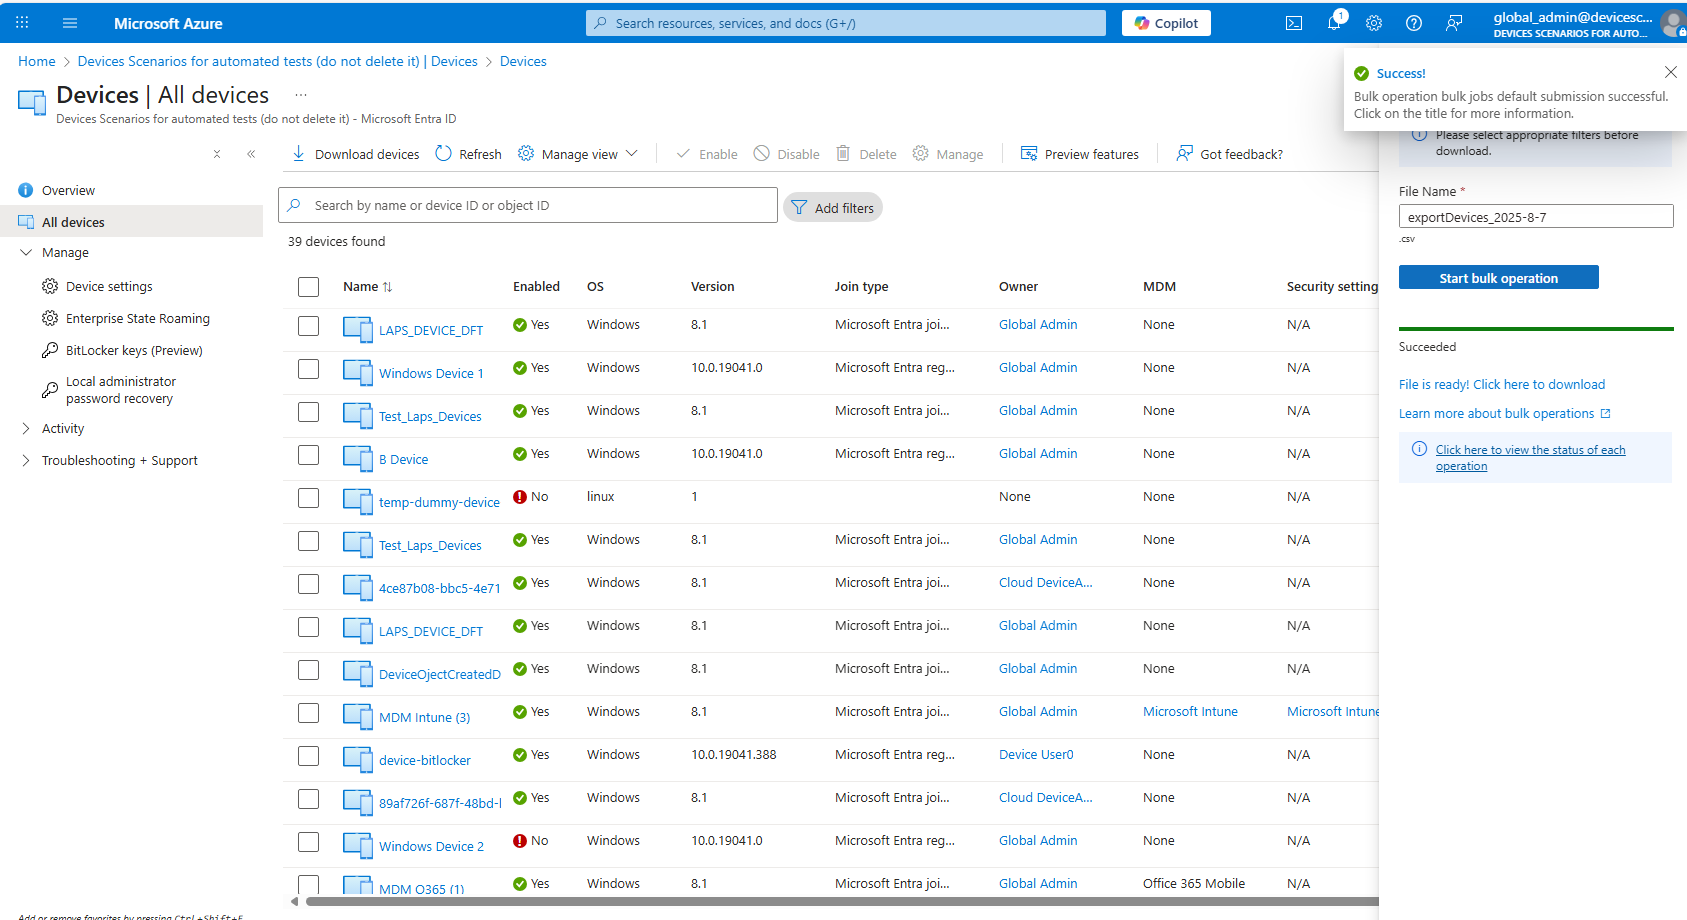Click the Download devices toolbar button
The width and height of the screenshot is (1687, 920).
click(x=356, y=154)
